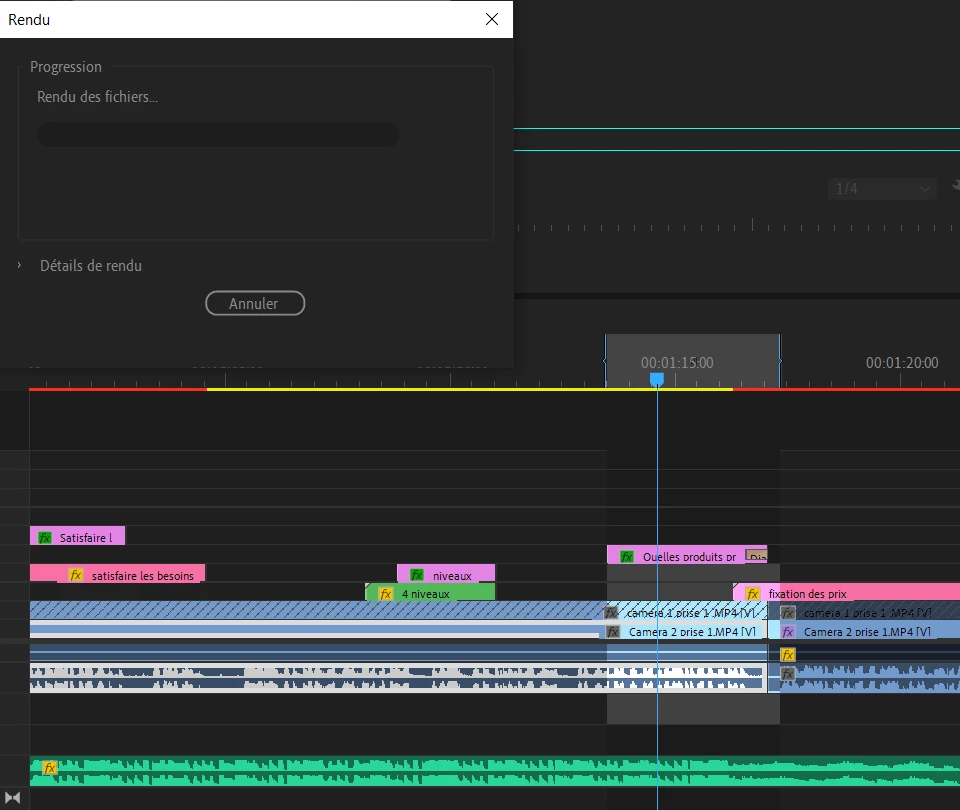
Task: Click the fx badge on the pink niveaux clip
Action: tap(416, 575)
